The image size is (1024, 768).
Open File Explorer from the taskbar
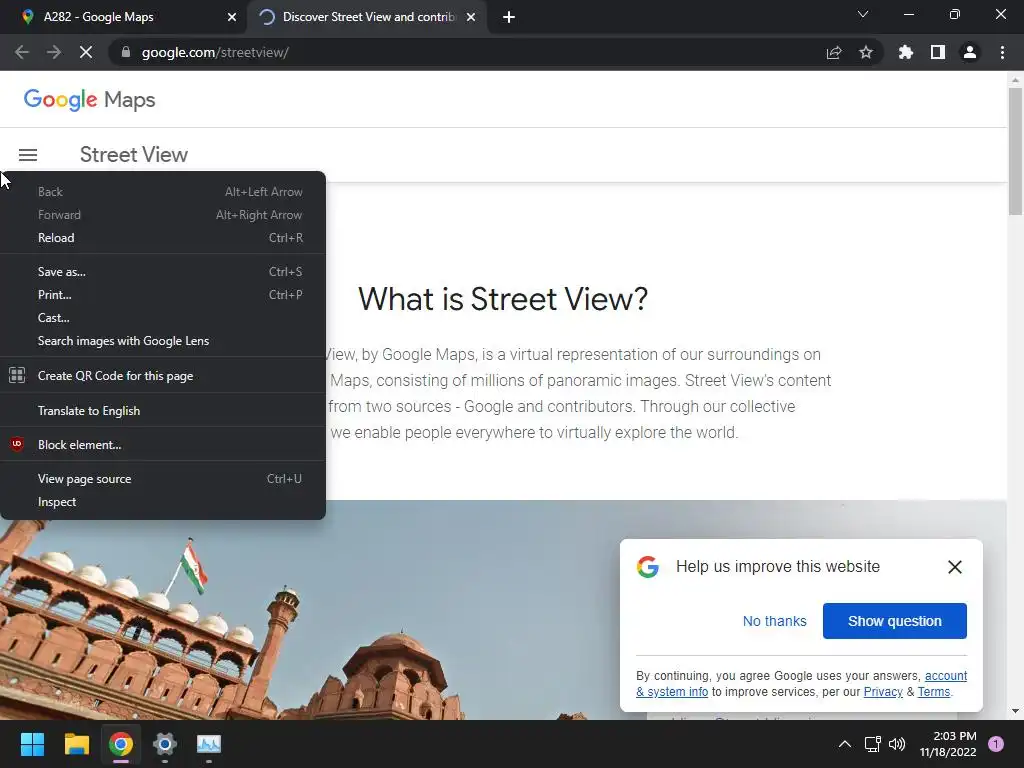click(76, 744)
